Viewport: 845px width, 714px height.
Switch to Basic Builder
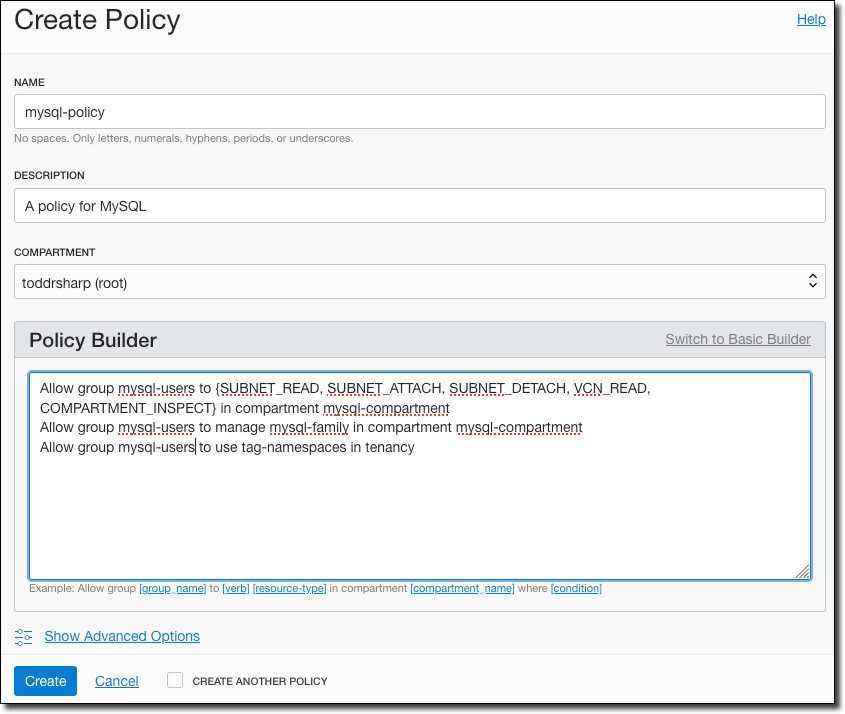(x=738, y=339)
